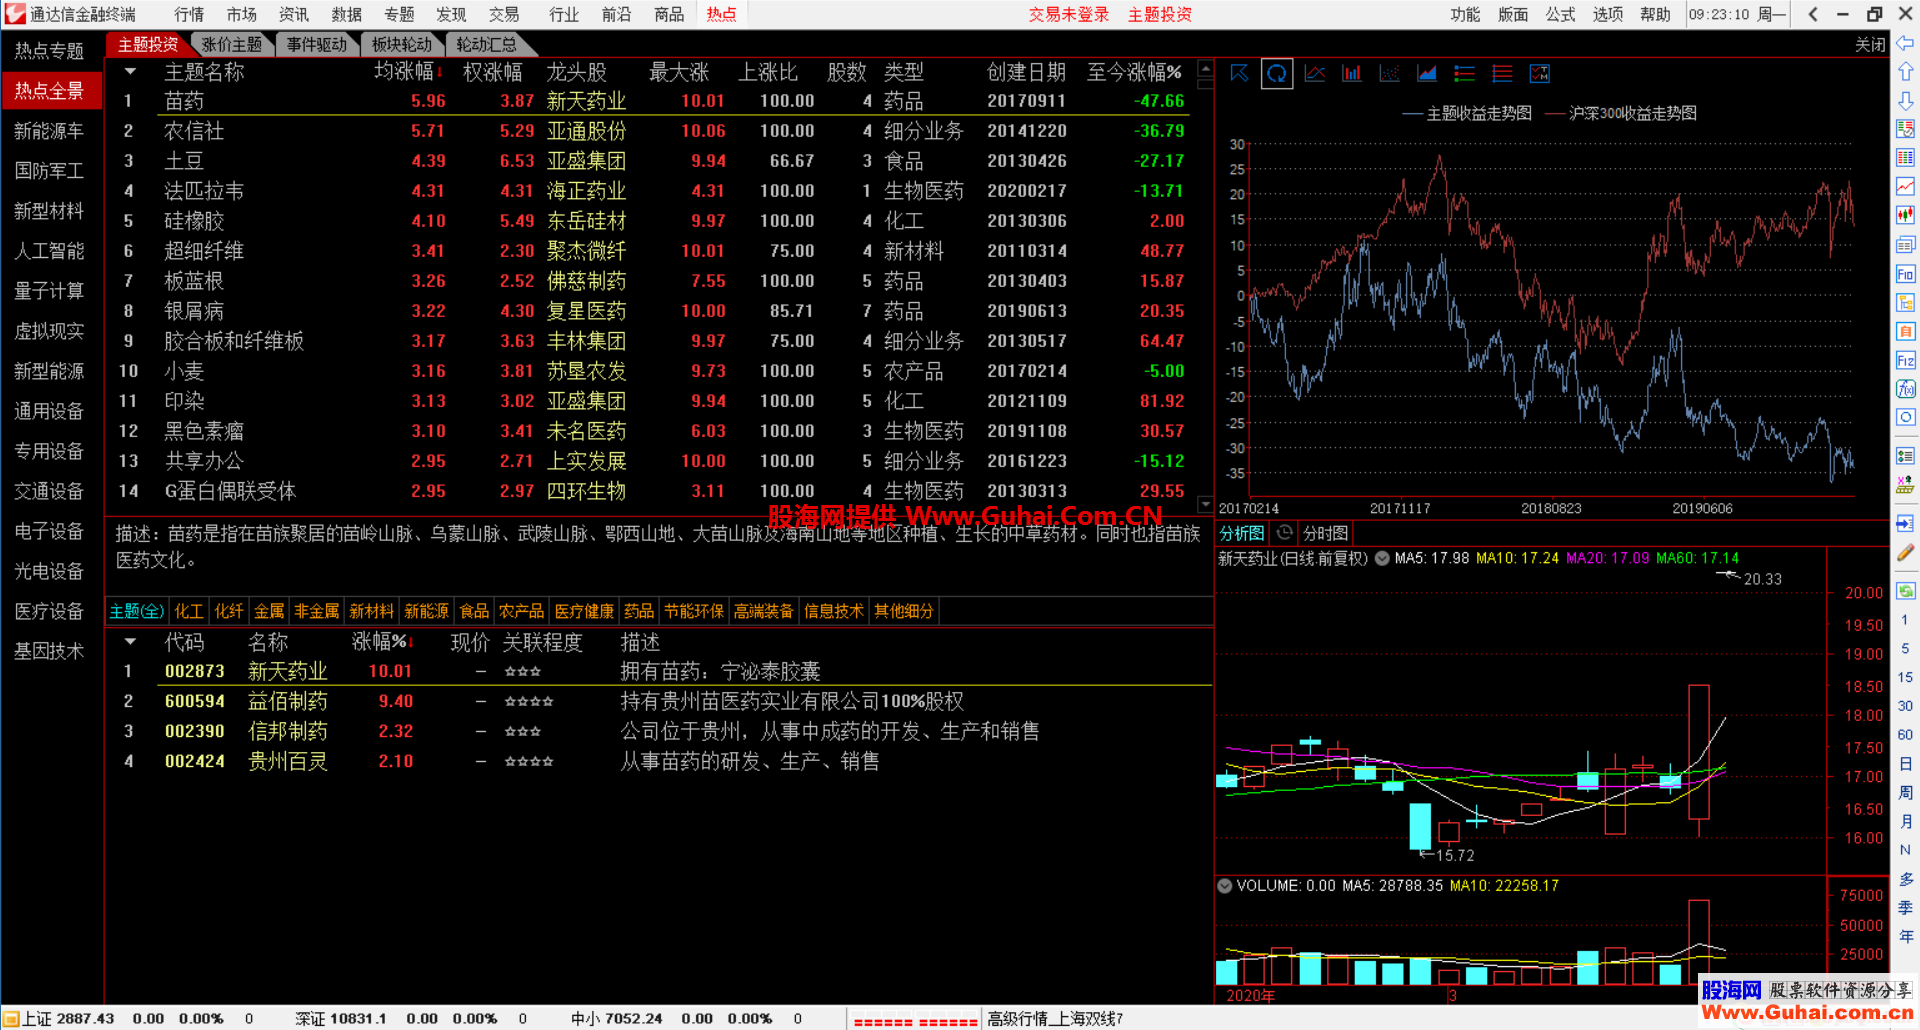The height and width of the screenshot is (1030, 1920).
Task: Open the trend line chart sidebar icon
Action: pyautogui.click(x=1905, y=187)
